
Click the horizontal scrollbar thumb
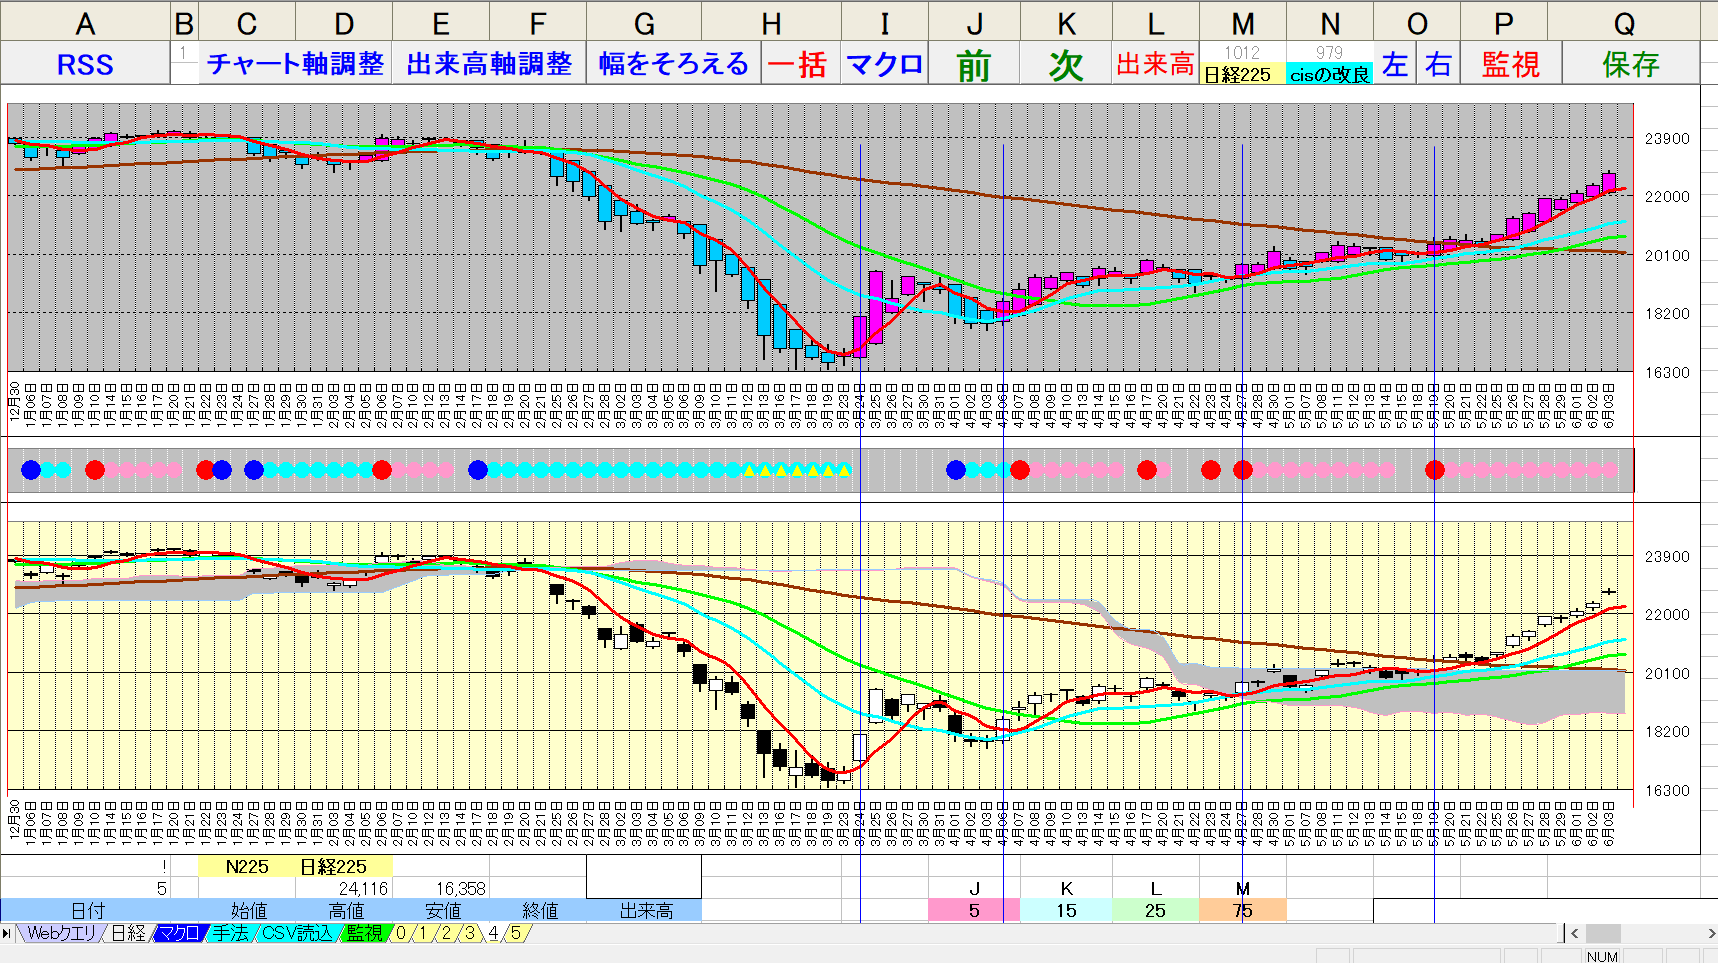pos(1603,933)
